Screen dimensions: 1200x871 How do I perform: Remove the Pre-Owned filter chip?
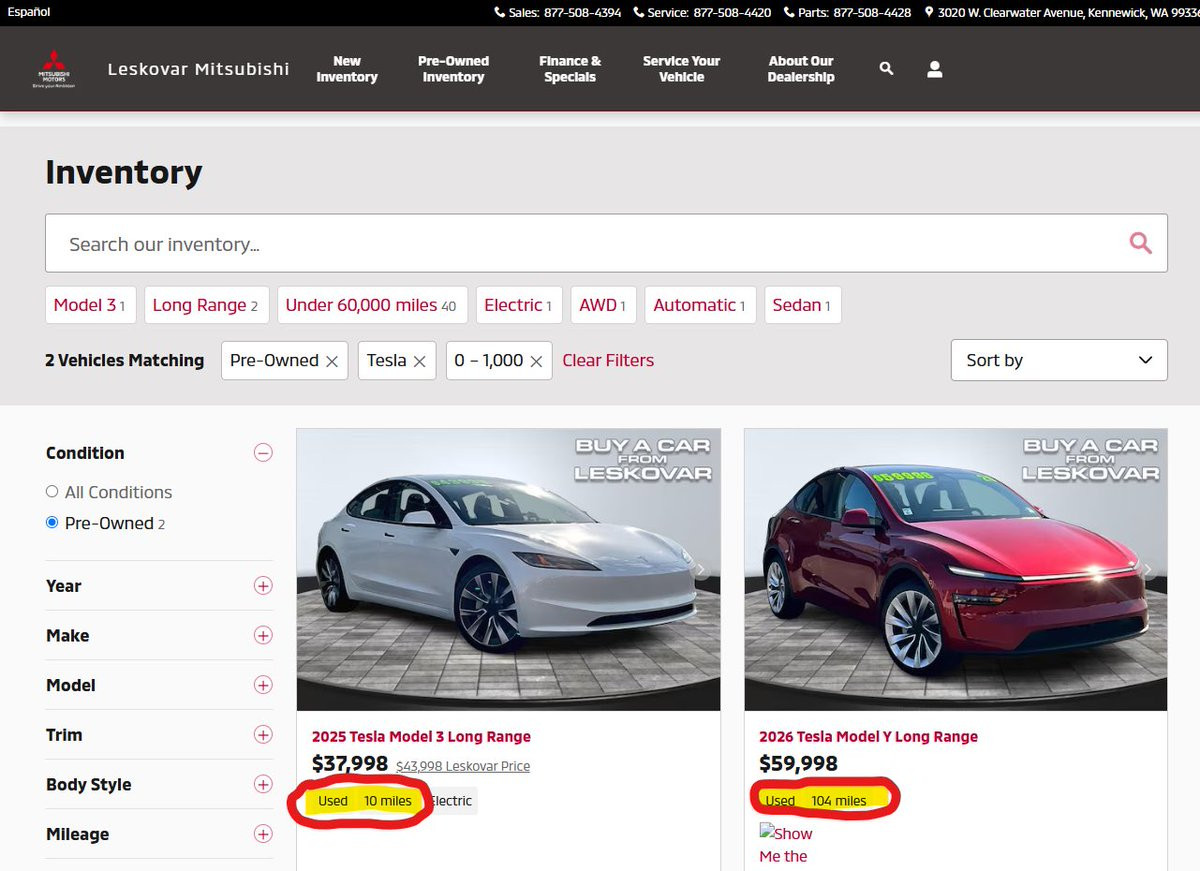tap(332, 362)
